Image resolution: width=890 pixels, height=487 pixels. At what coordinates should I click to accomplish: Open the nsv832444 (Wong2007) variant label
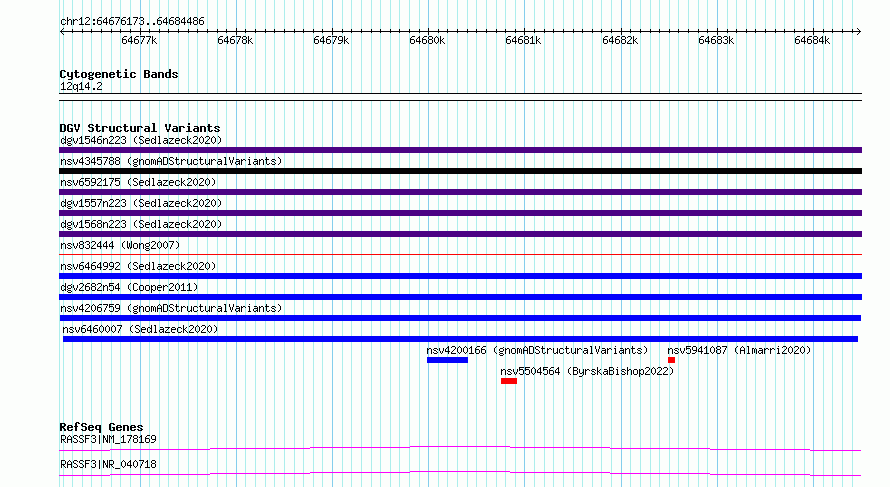pyautogui.click(x=120, y=245)
